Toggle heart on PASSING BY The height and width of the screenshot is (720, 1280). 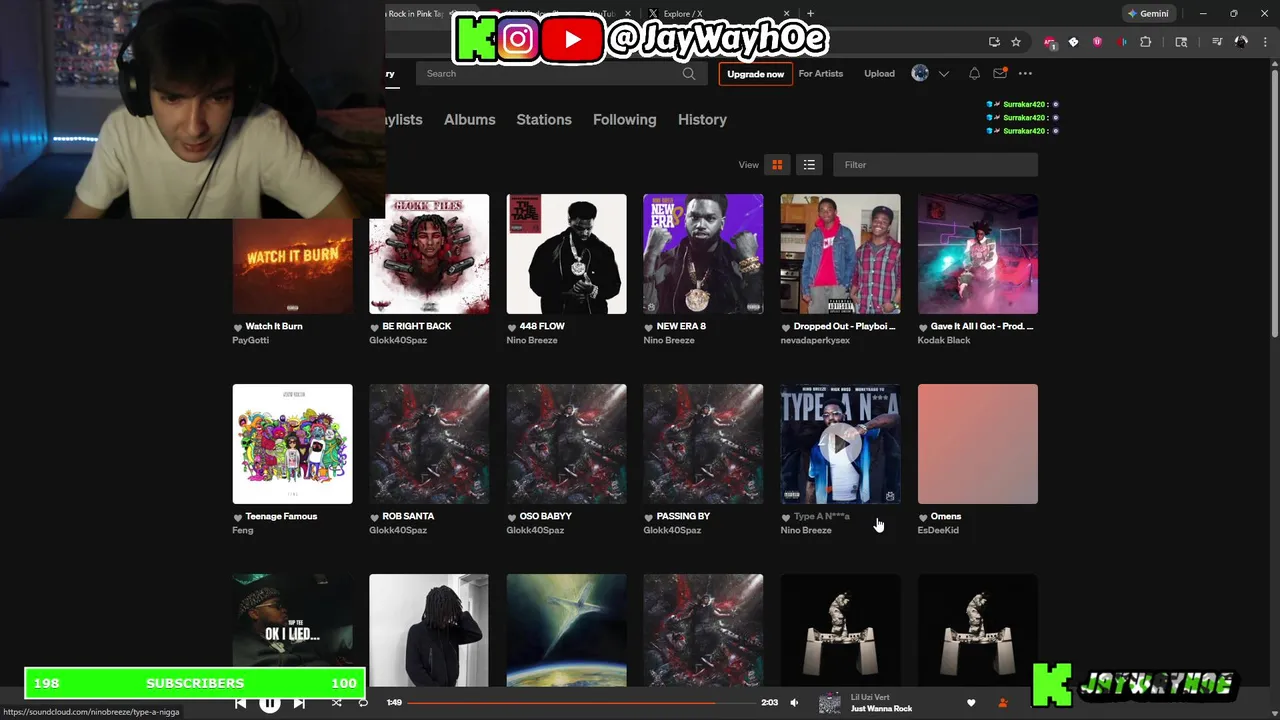click(x=649, y=517)
